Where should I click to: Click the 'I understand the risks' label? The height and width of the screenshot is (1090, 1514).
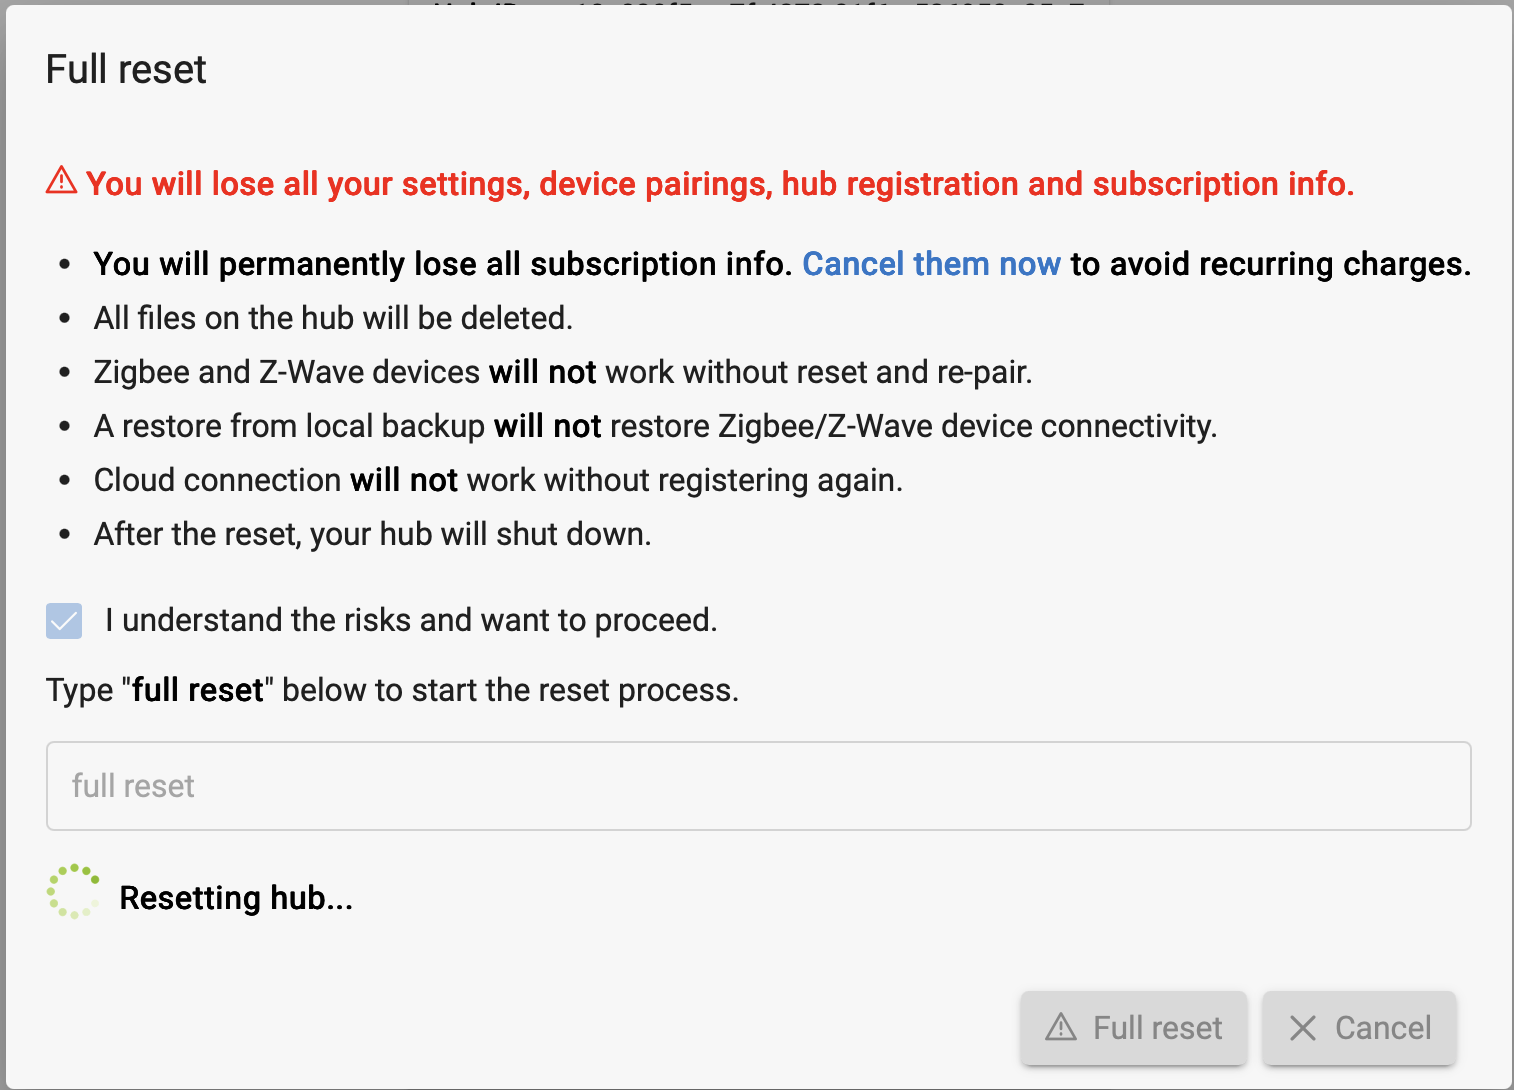tap(411, 620)
